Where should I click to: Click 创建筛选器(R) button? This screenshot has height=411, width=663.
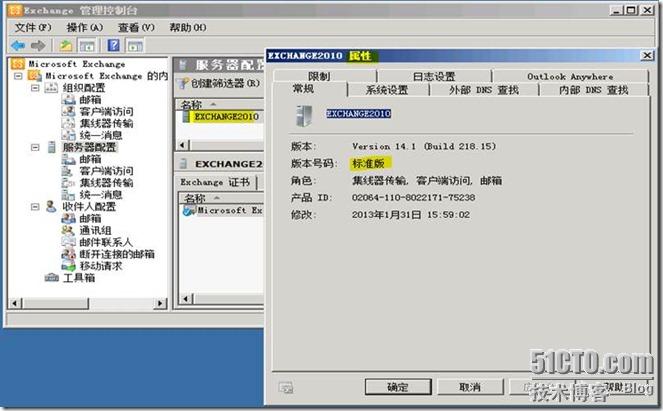point(220,83)
